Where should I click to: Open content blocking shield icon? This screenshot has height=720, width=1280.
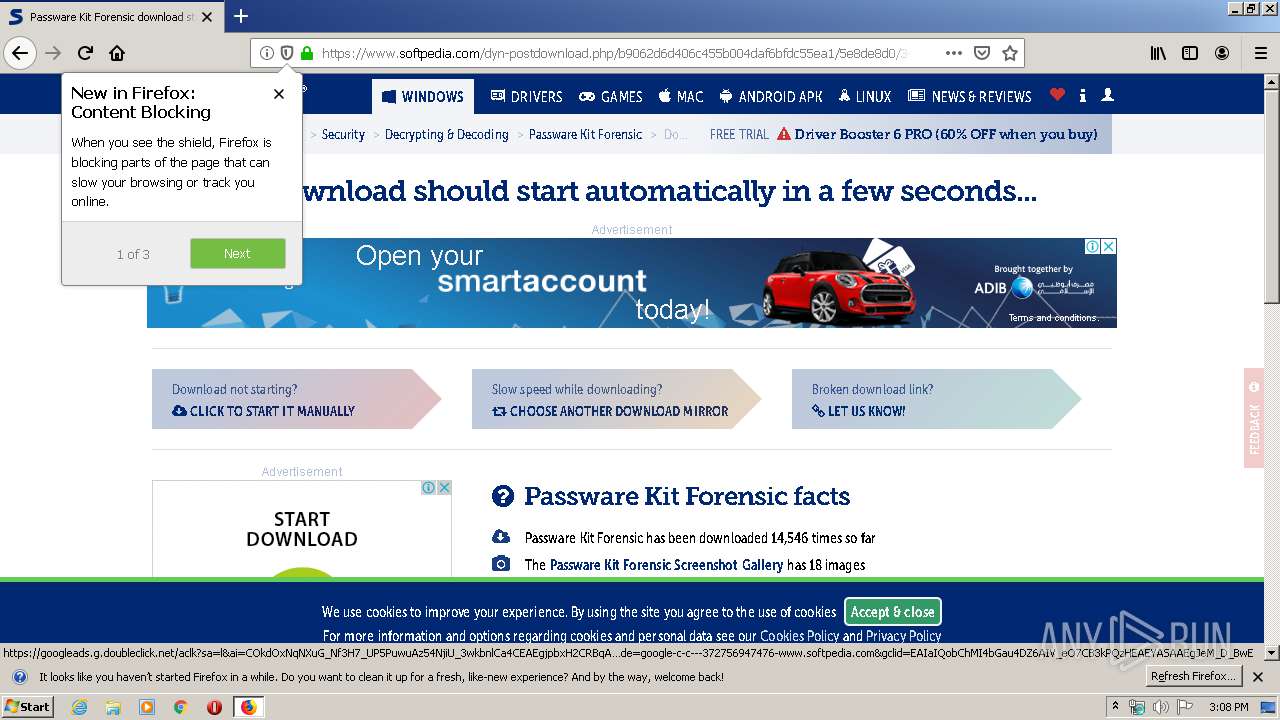pyautogui.click(x=286, y=53)
